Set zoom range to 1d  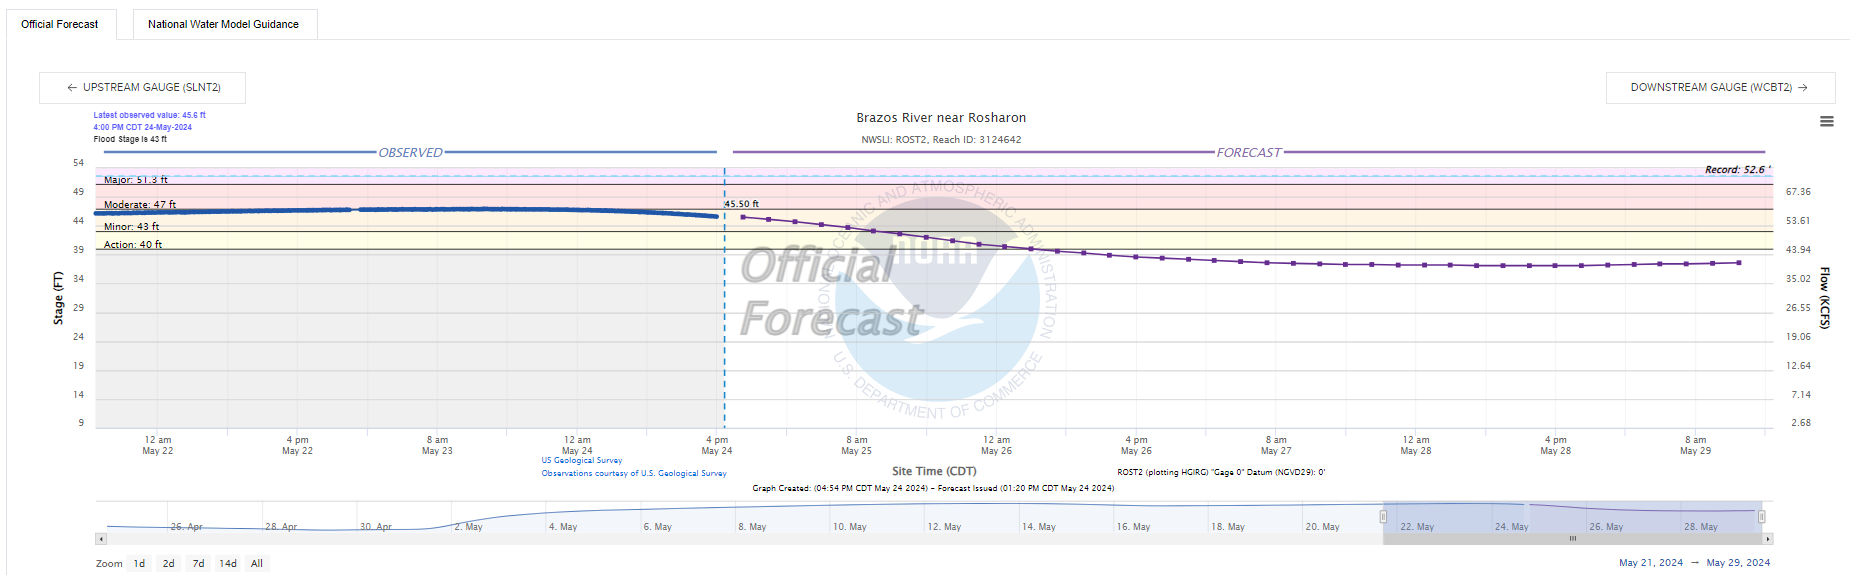tap(139, 564)
